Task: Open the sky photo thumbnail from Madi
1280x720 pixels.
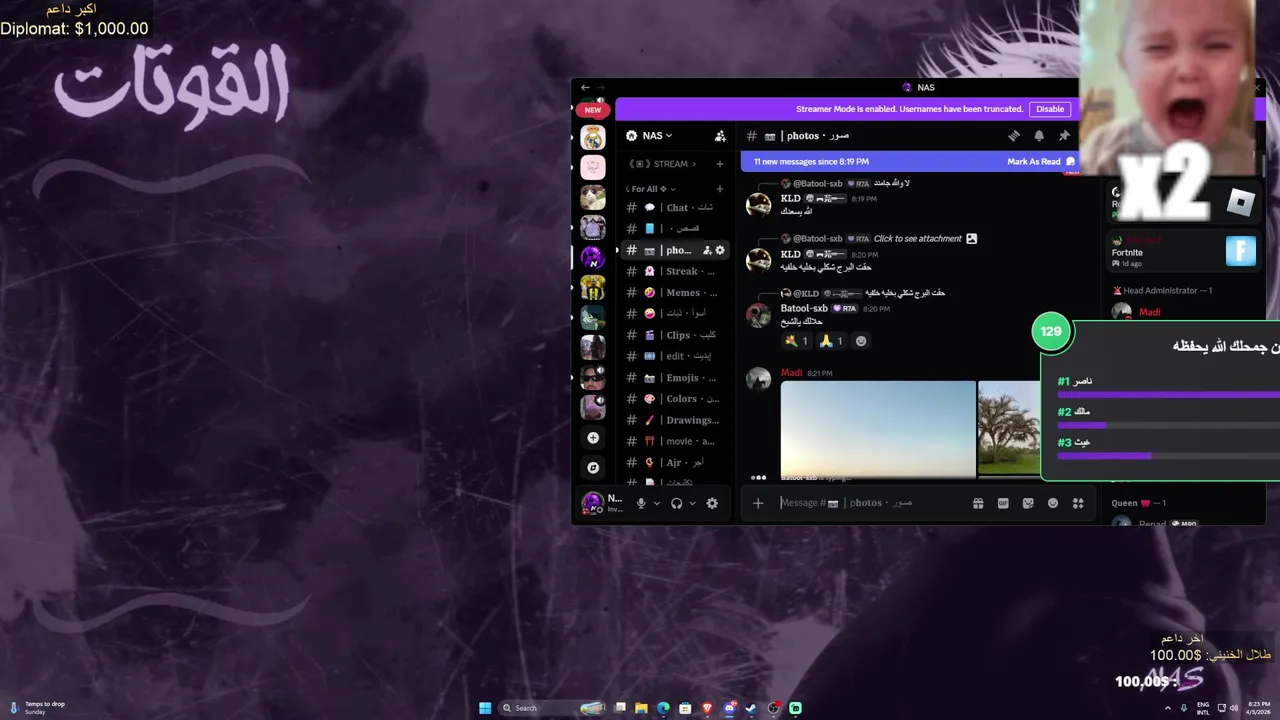Action: 878,429
